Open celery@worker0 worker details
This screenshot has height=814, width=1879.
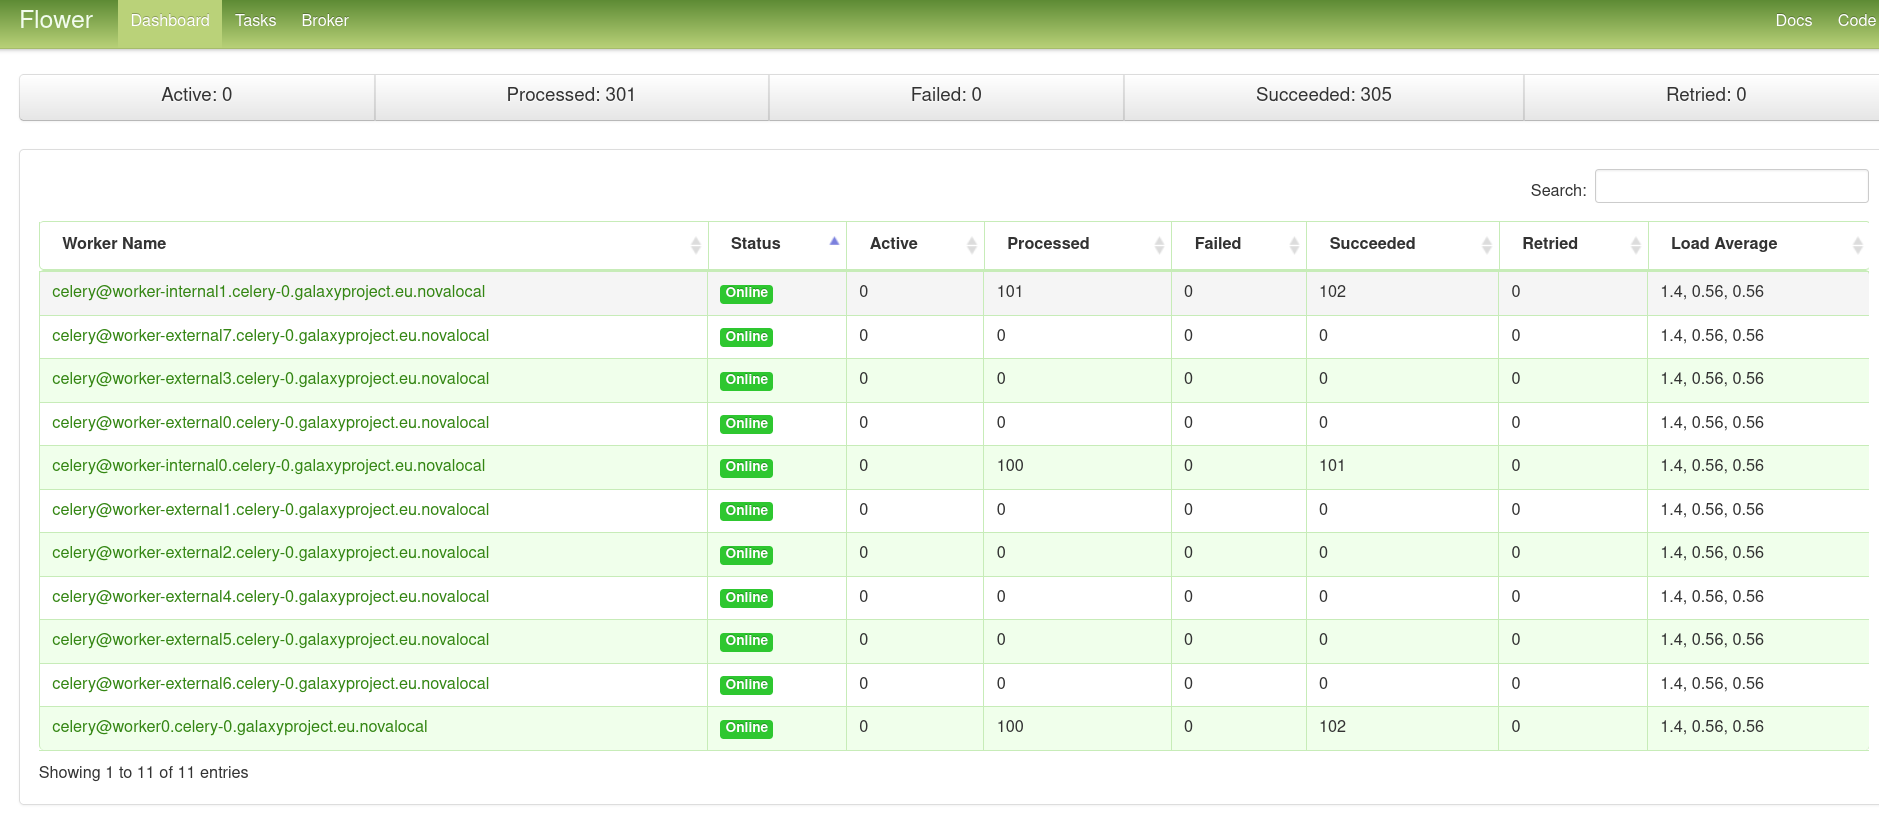point(239,727)
